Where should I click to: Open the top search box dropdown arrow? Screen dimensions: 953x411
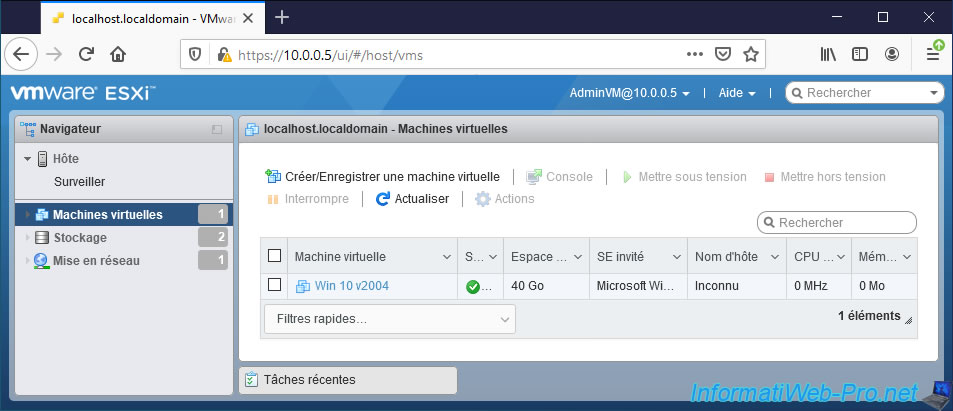[934, 93]
